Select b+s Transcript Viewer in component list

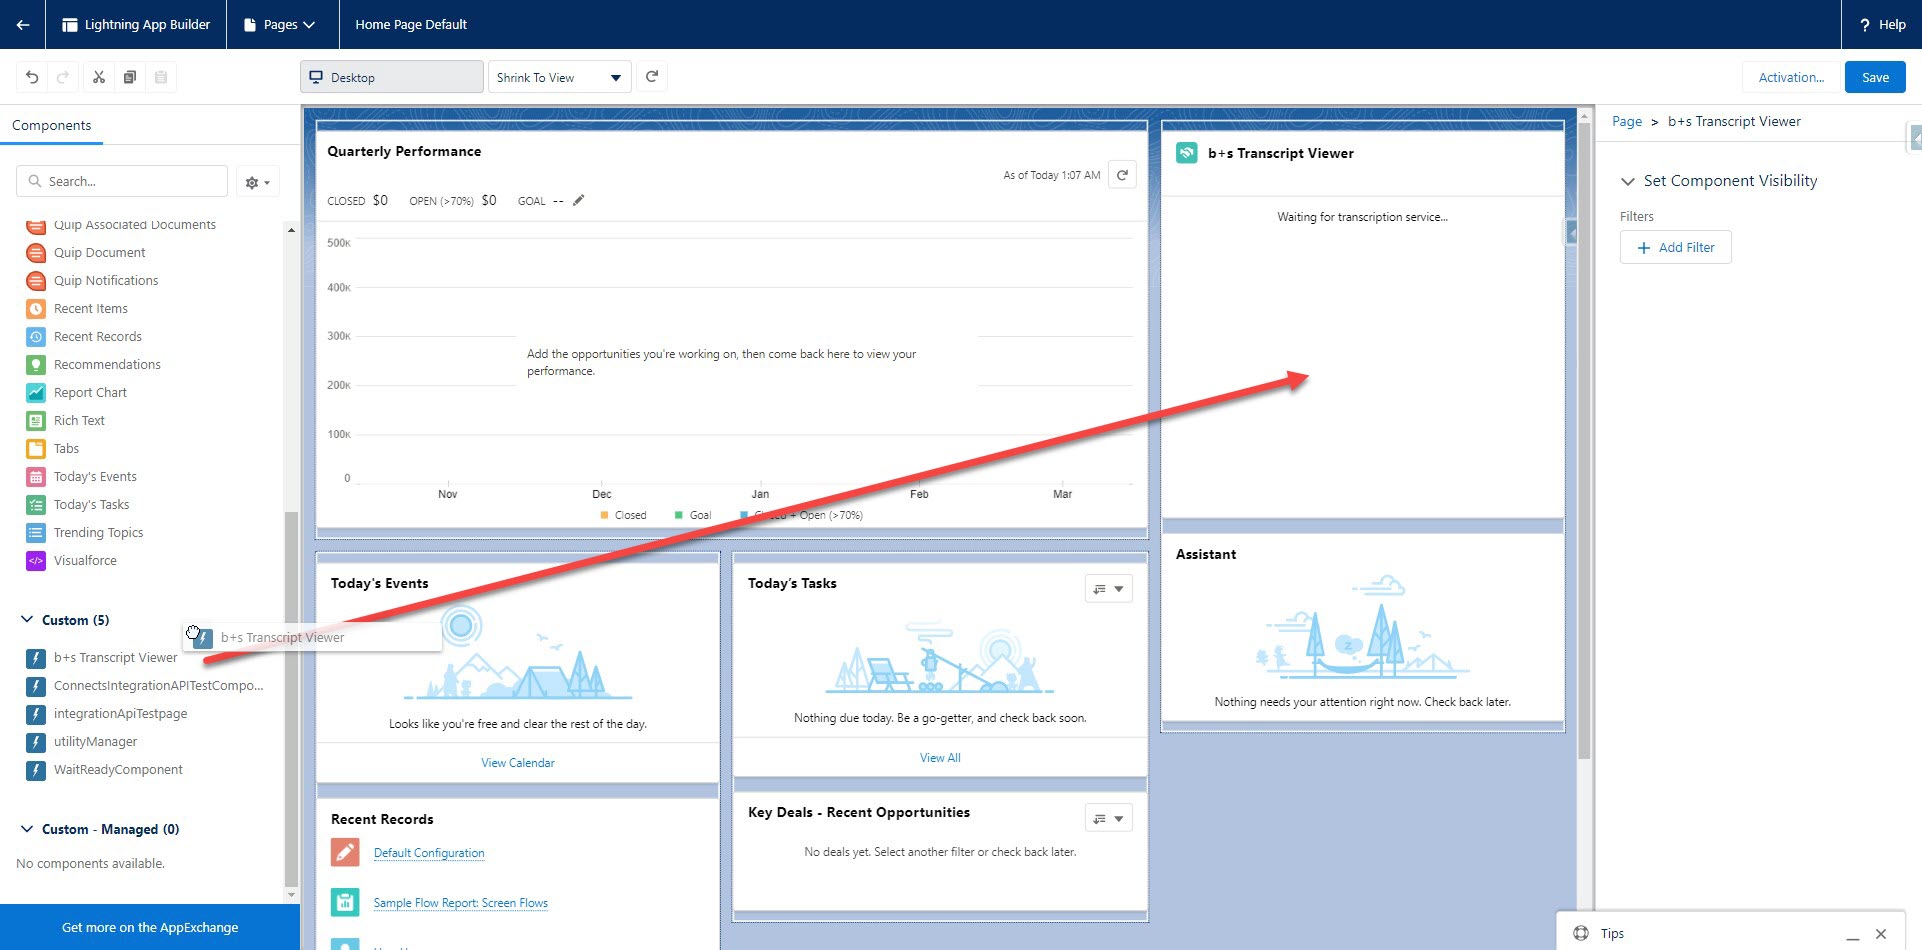[116, 658]
